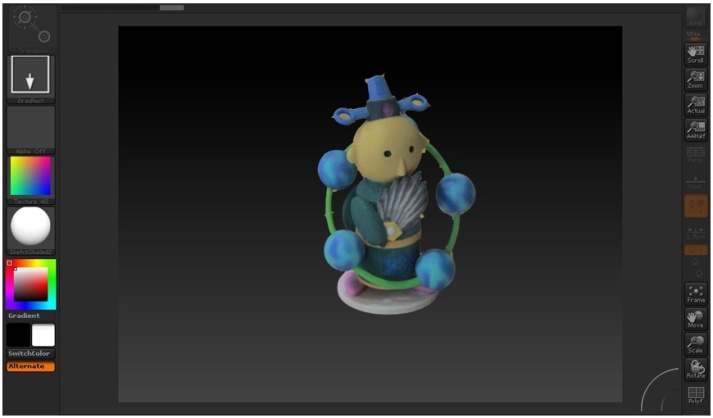The width and height of the screenshot is (713, 418).
Task: Toggle the small orange XYZ button
Action: click(x=696, y=251)
